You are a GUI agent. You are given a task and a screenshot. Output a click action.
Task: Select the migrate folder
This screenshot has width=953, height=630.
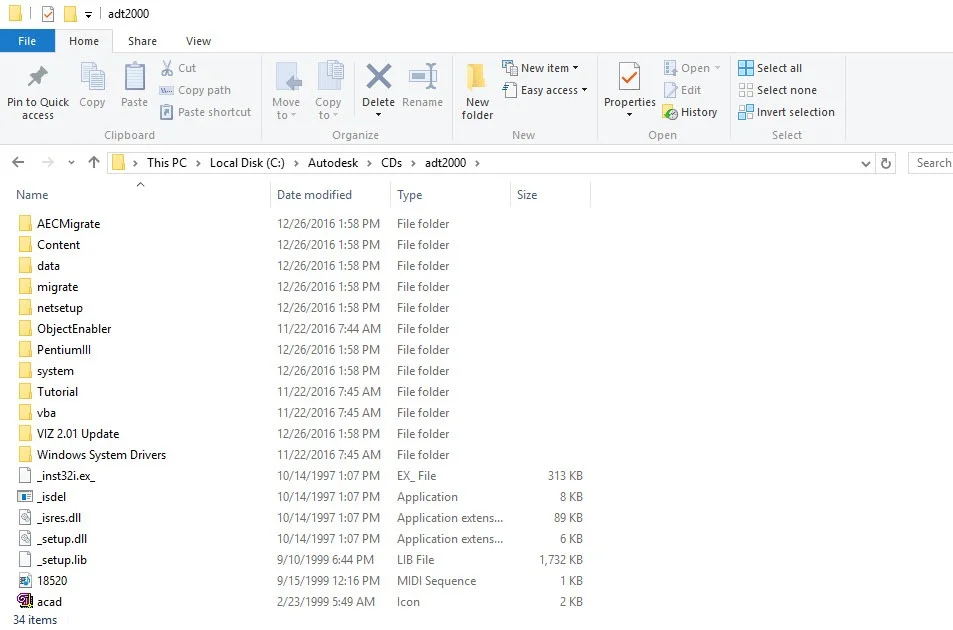[x=57, y=287]
